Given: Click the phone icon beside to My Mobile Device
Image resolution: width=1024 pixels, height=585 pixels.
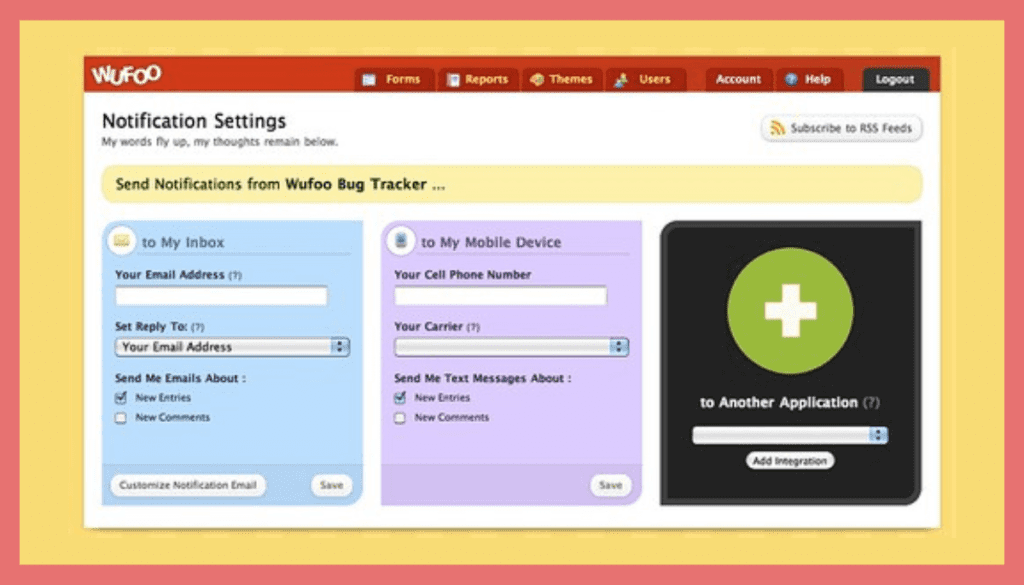Looking at the screenshot, I should [x=400, y=241].
